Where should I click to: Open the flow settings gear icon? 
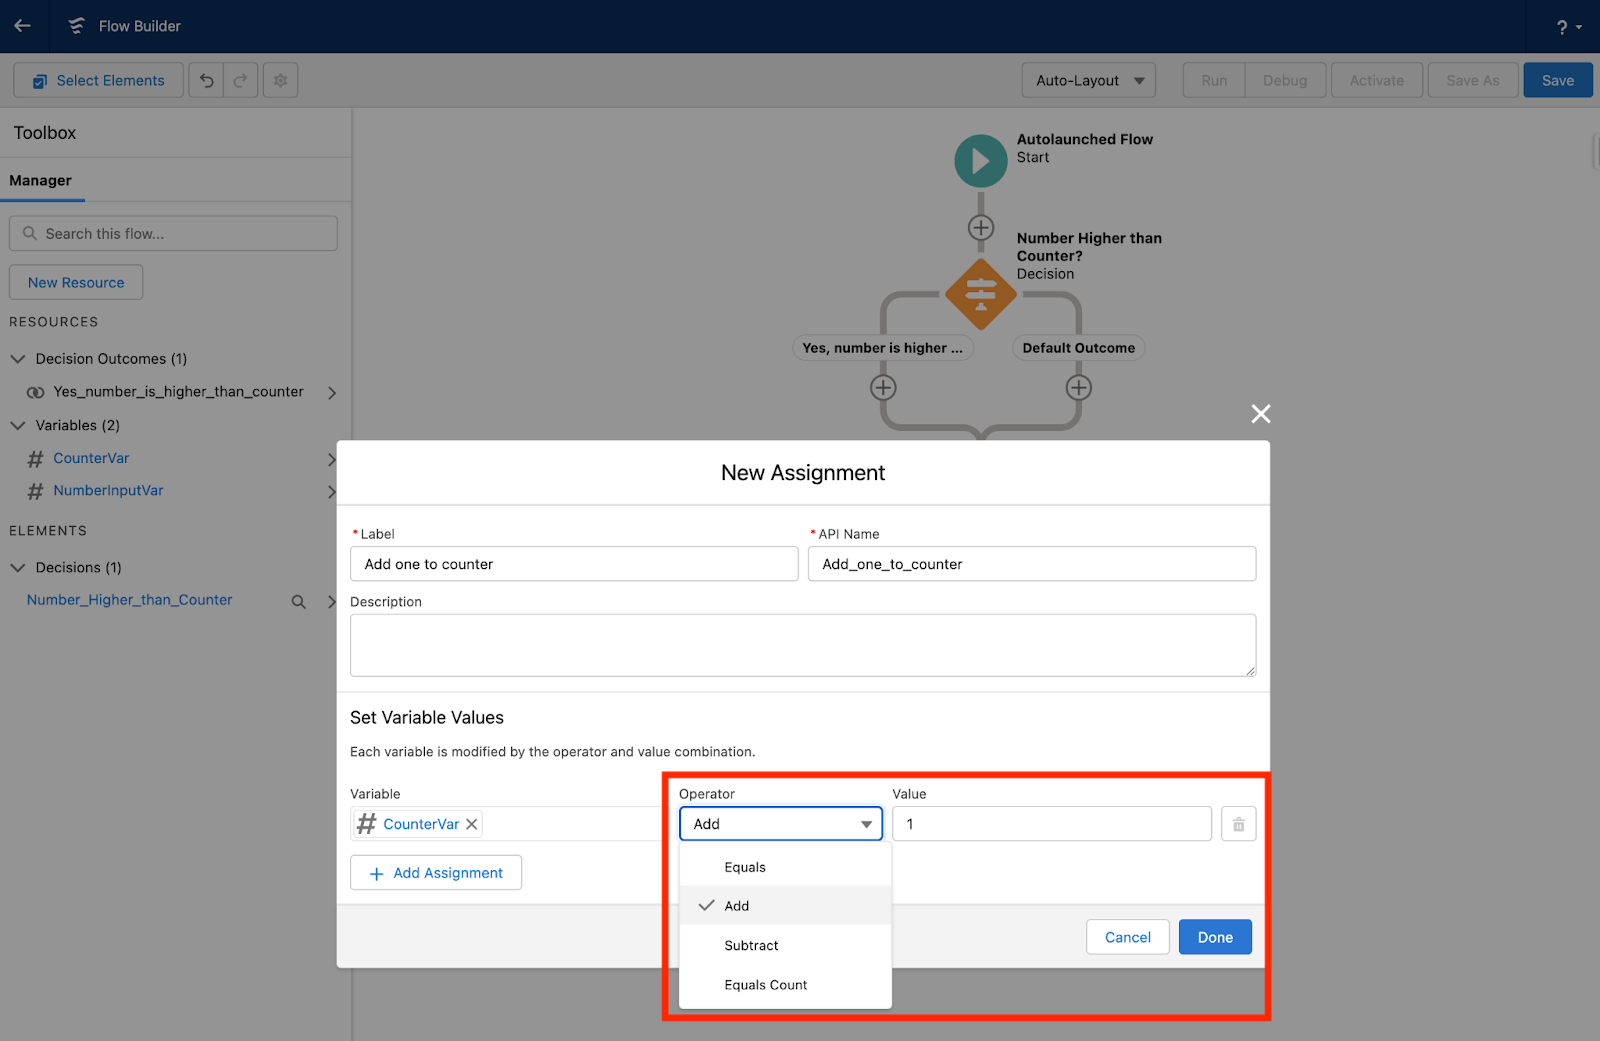(x=280, y=80)
